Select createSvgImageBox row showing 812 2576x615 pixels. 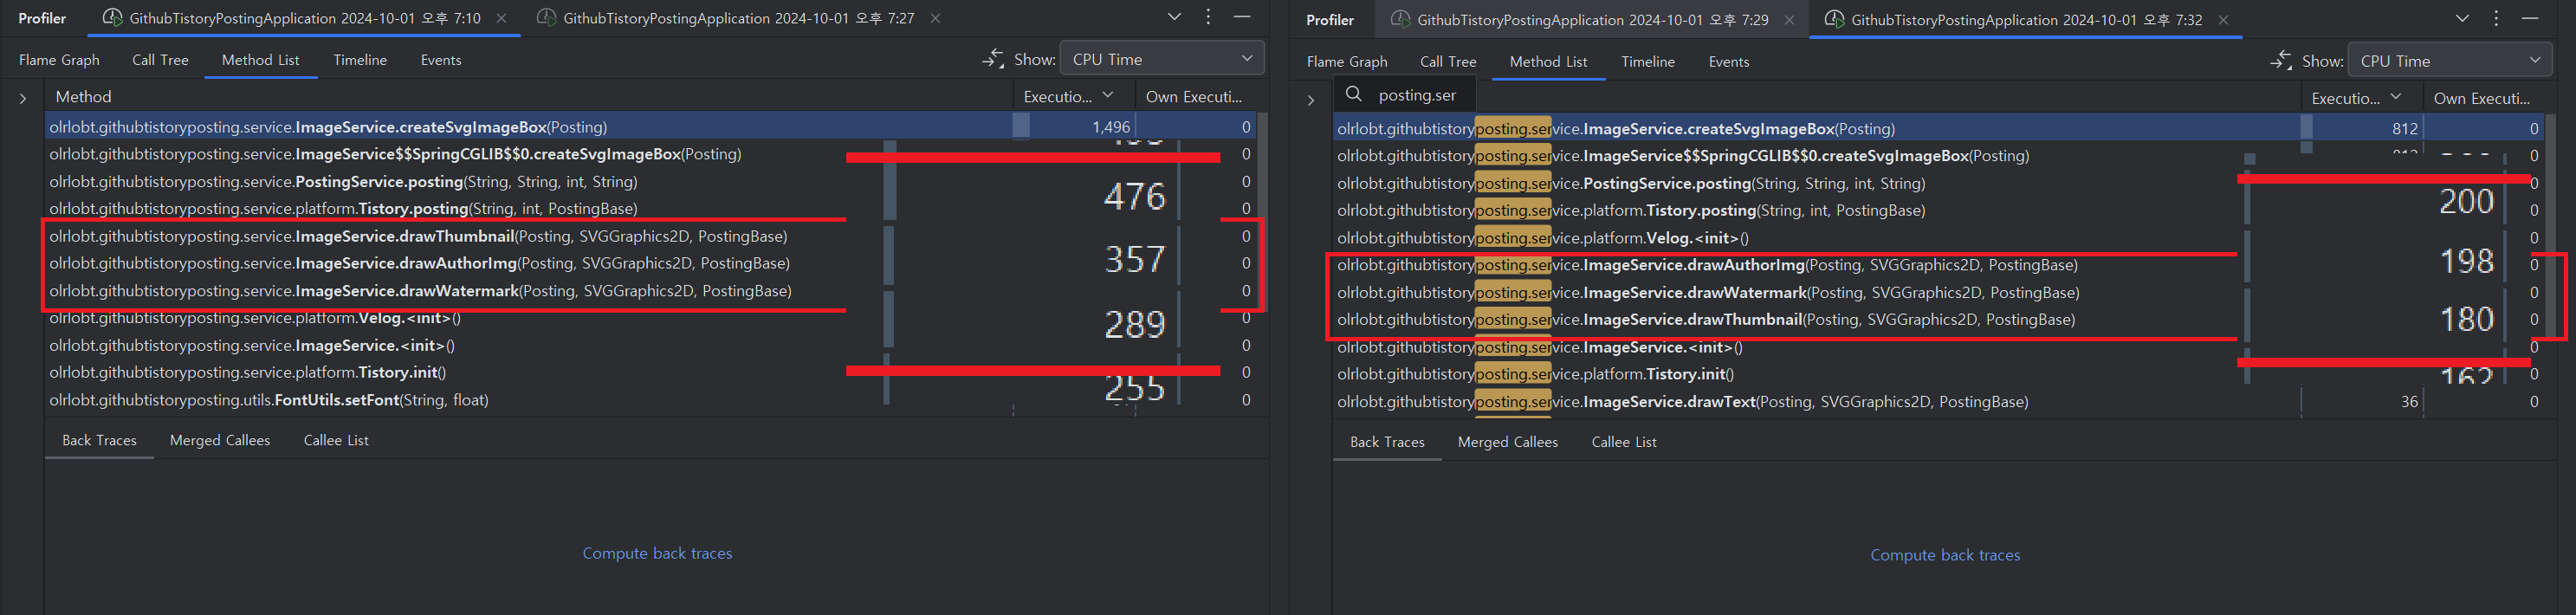click(1938, 129)
